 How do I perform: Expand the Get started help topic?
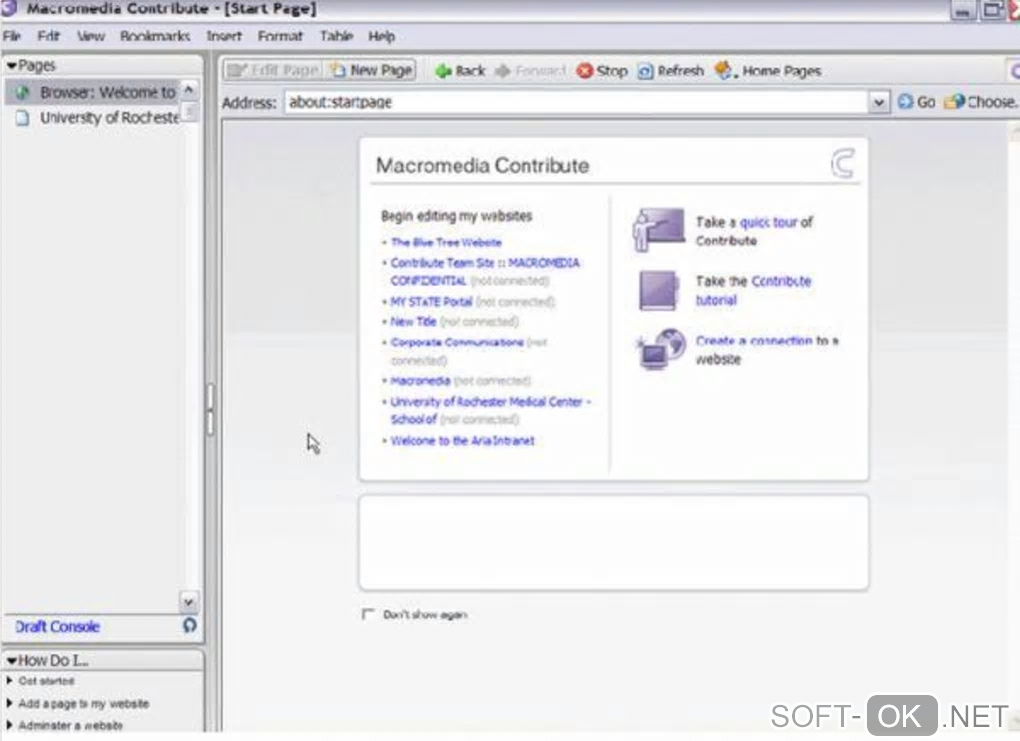9,680
